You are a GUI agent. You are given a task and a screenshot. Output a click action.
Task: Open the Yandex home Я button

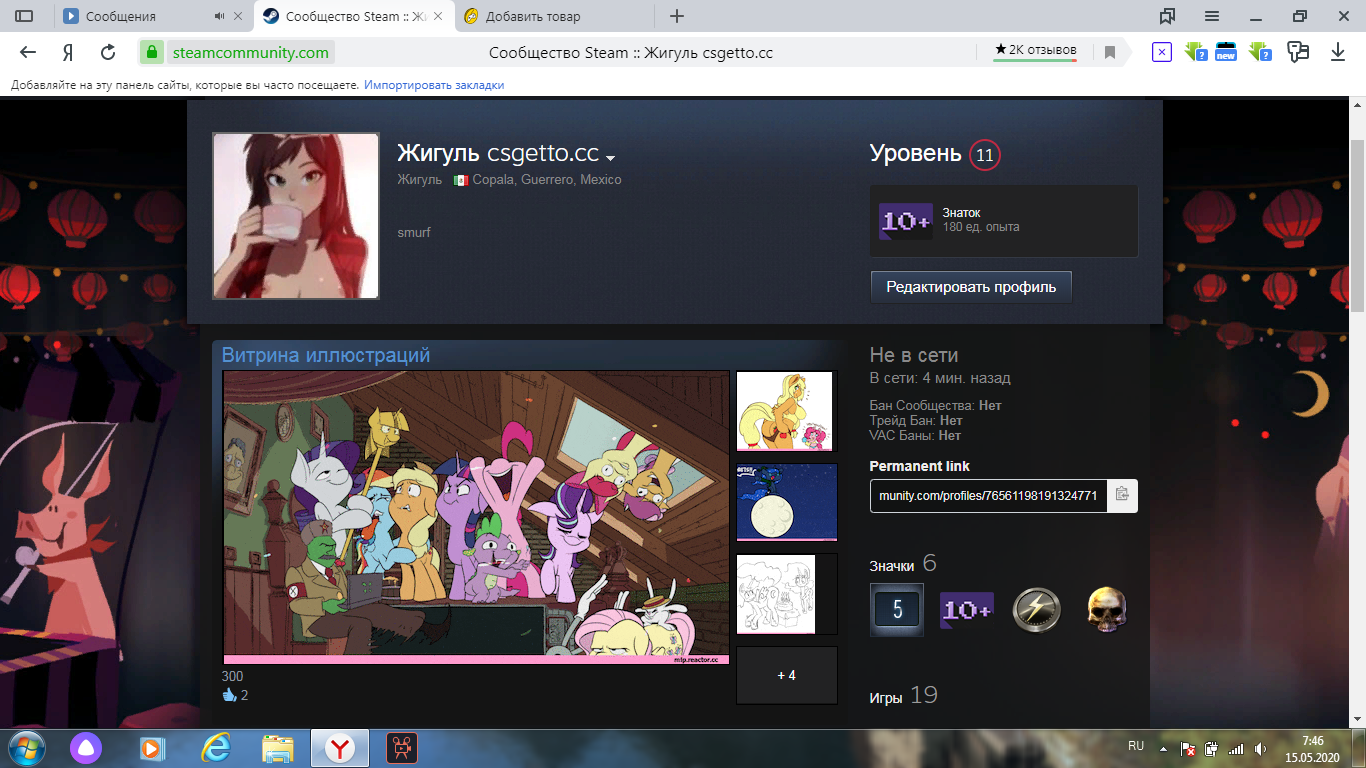(68, 52)
